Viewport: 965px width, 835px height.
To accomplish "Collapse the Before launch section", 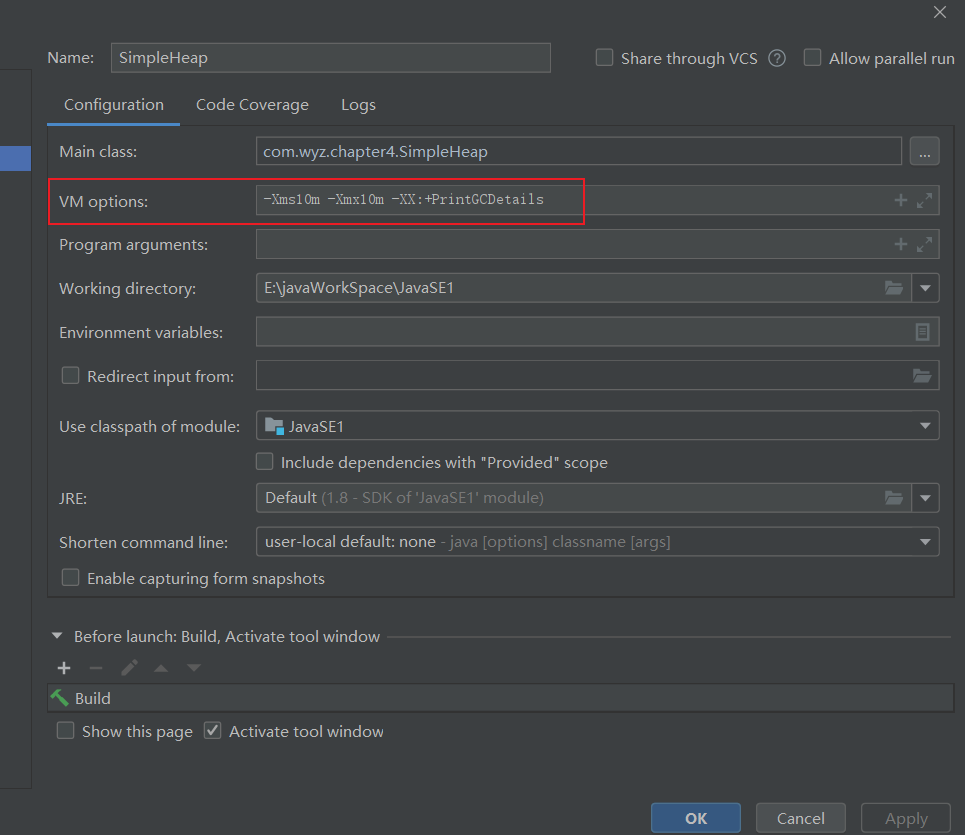I will point(56,636).
